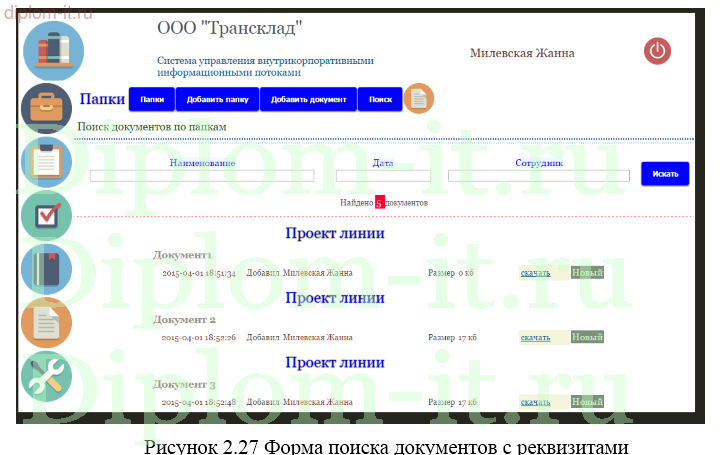This screenshot has width=722, height=455.
Task: Open the briefcase sidebar icon
Action: coord(47,108)
